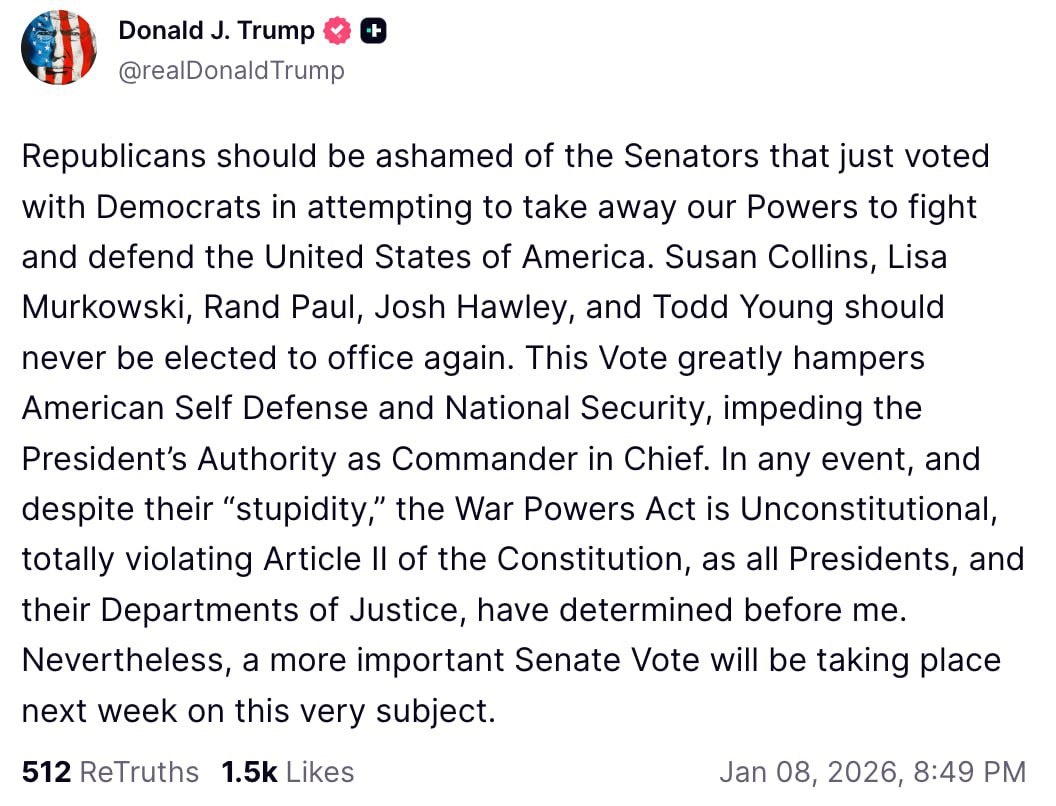Open the Donald J. Trump display name
This screenshot has height=806, width=1056.
(216, 30)
